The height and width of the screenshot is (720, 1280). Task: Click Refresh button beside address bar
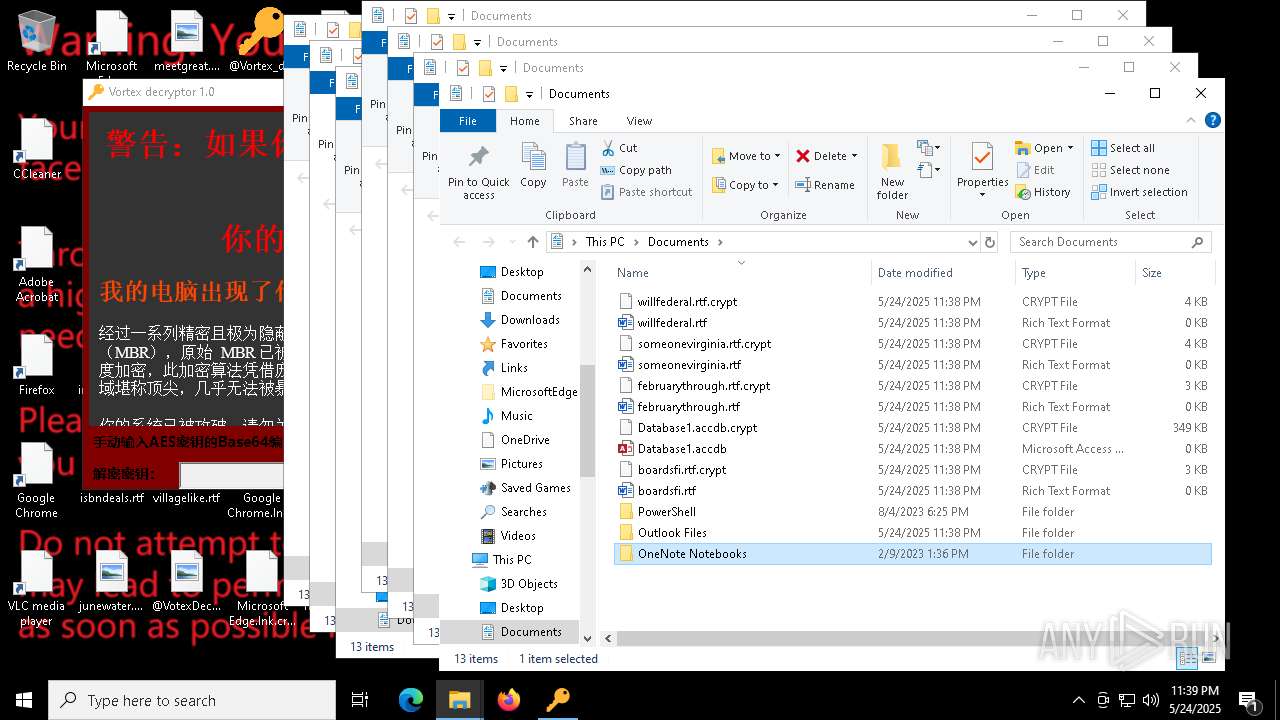pyautogui.click(x=990, y=242)
